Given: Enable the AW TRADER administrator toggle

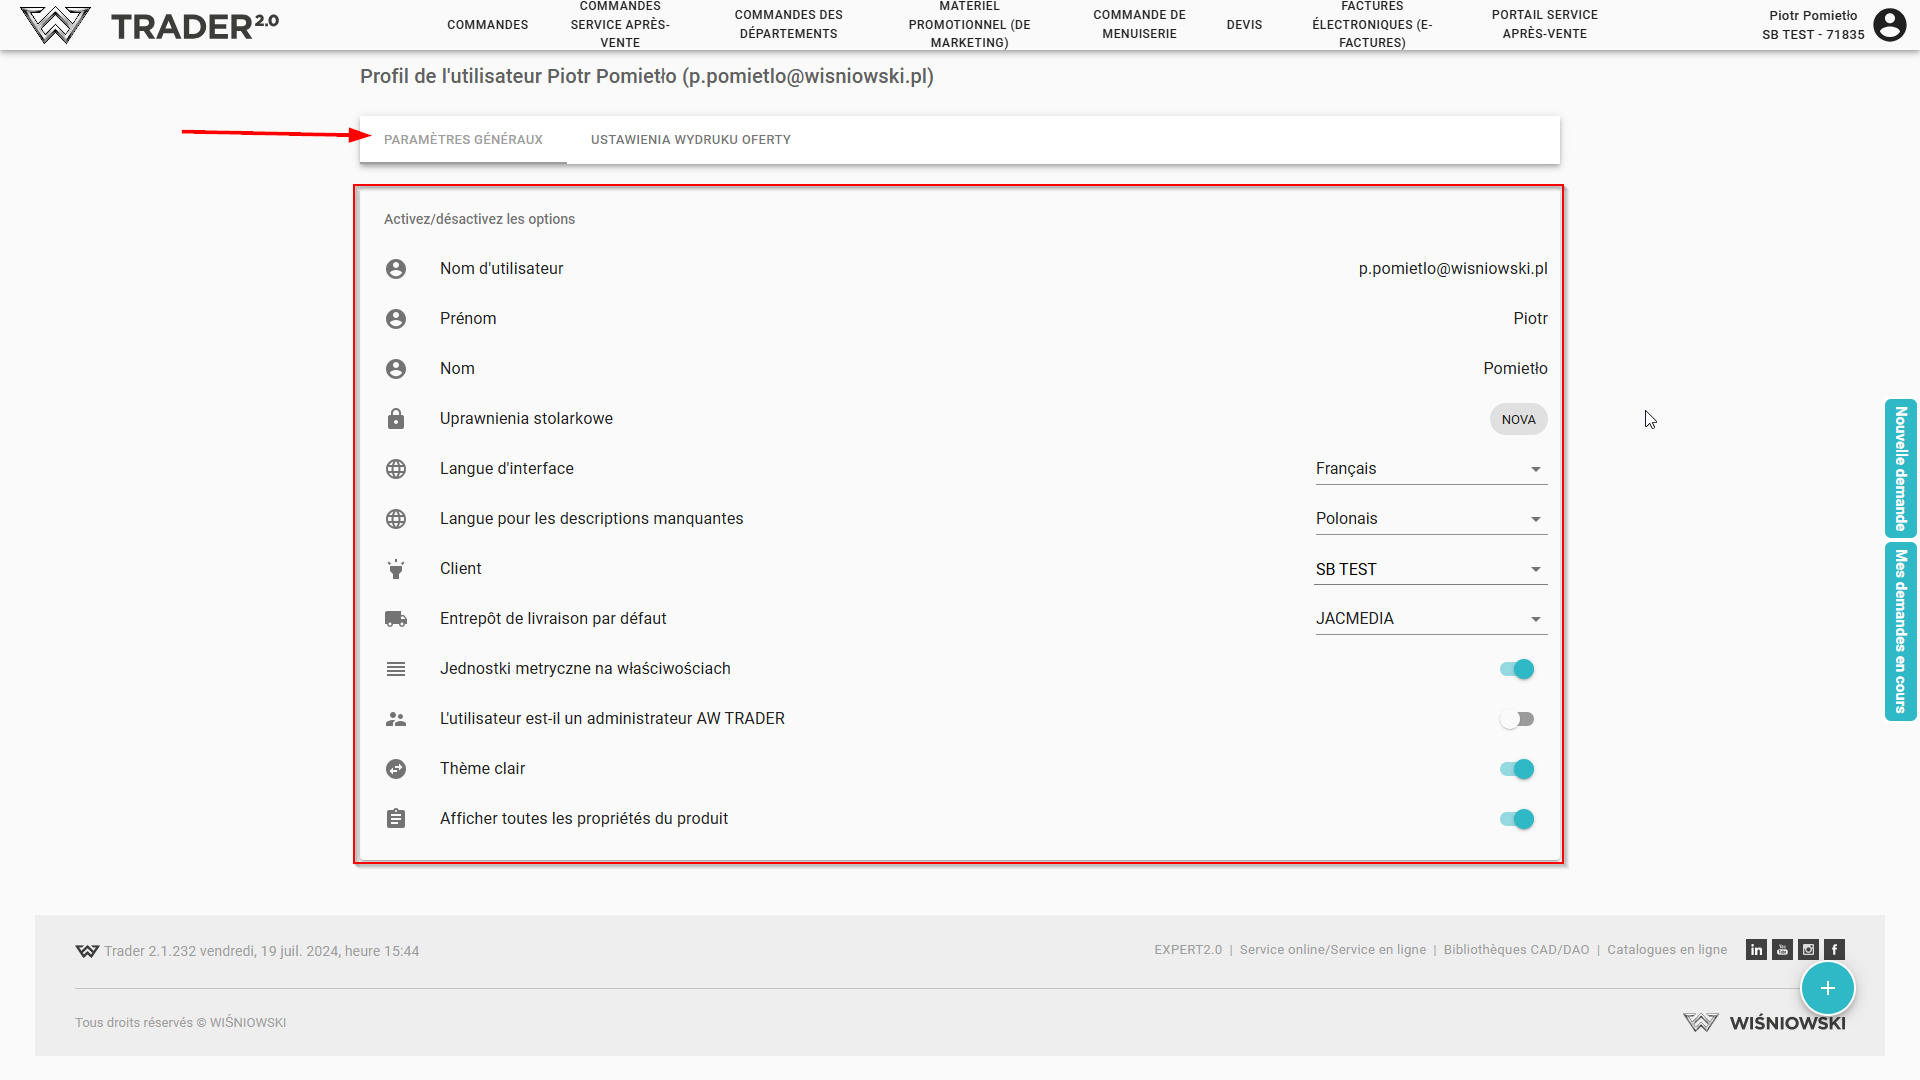Looking at the screenshot, I should click(x=1517, y=719).
